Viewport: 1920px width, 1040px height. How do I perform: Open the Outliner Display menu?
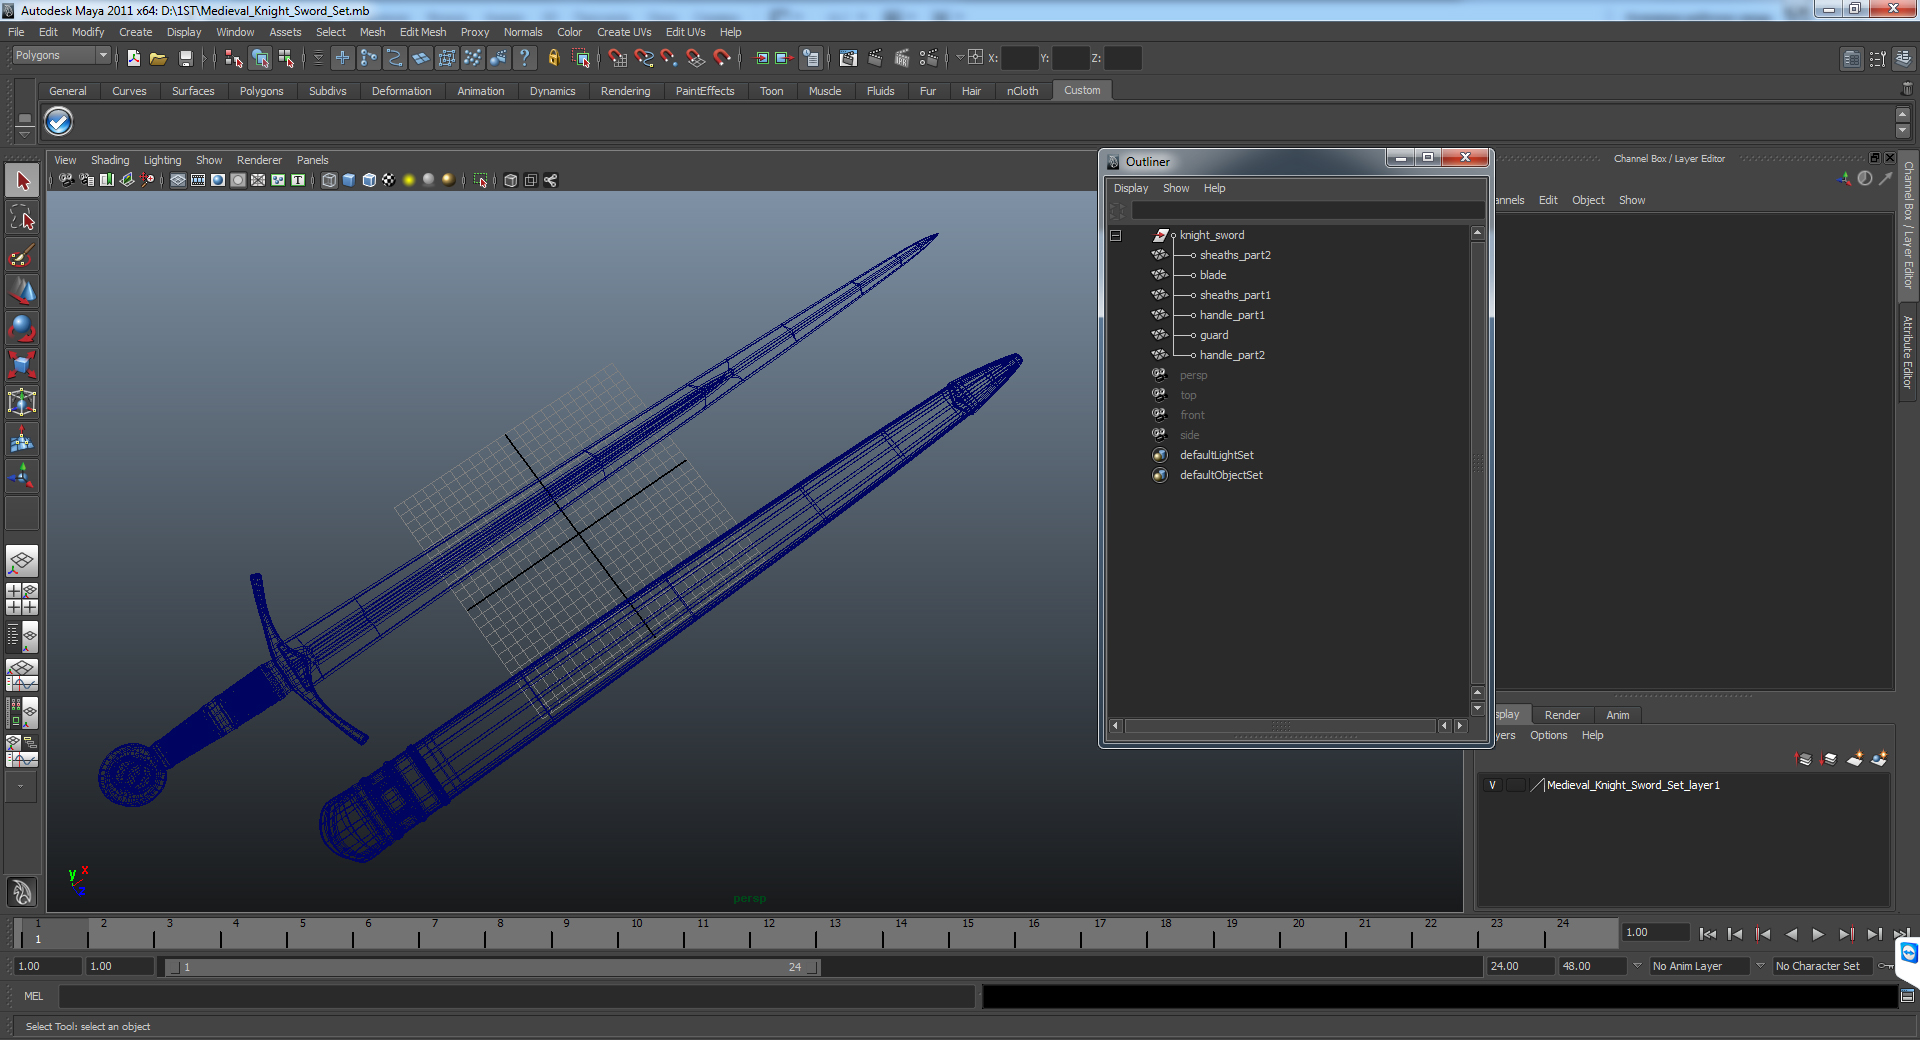tap(1131, 188)
